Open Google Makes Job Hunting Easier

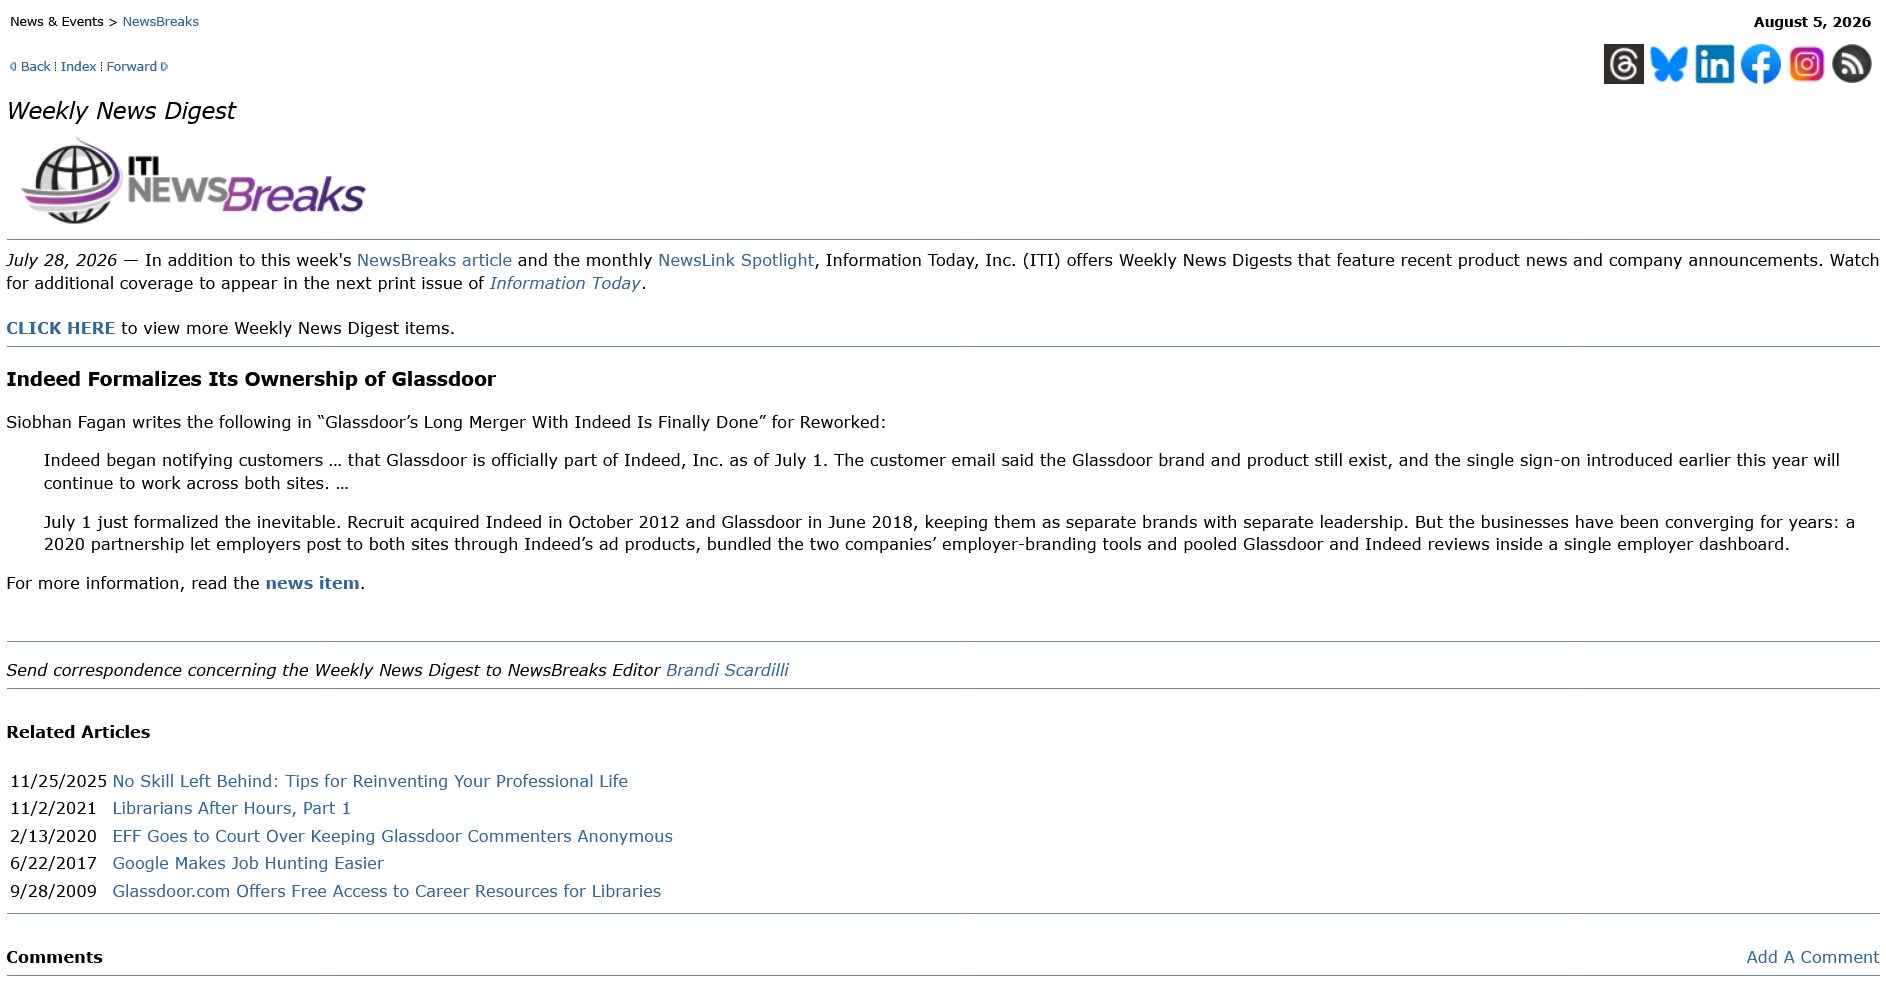click(248, 863)
